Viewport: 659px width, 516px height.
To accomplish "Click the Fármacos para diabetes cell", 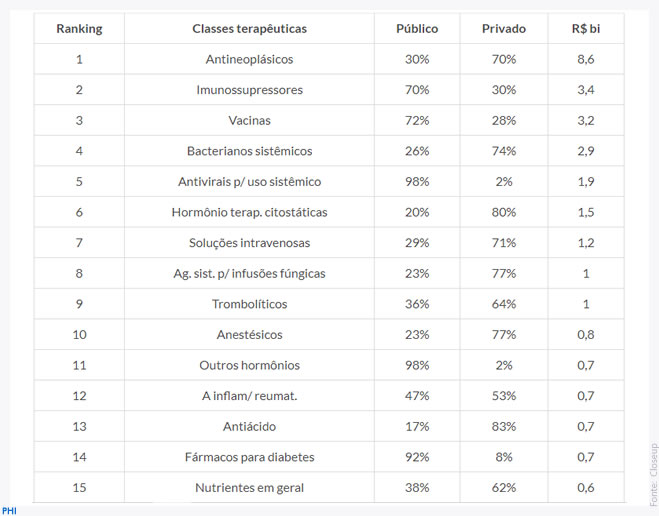I will pos(249,457).
